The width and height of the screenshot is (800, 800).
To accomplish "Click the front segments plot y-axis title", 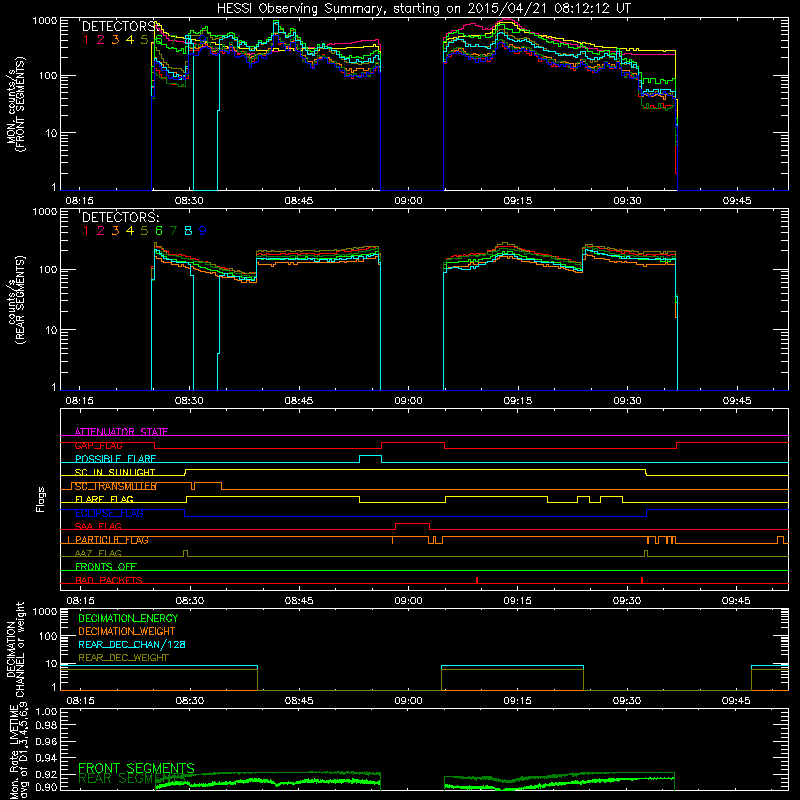I will coord(15,104).
